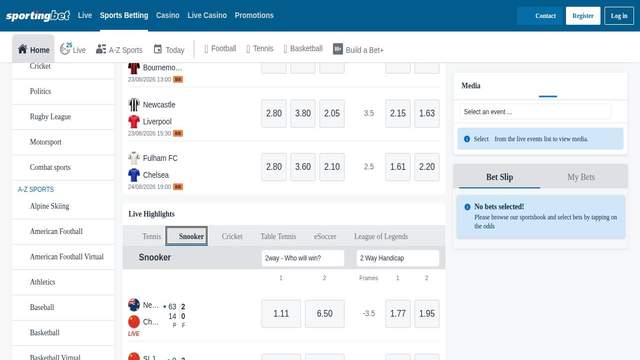Screen dimensions: 640x360
Task: Click the Build a Bet+ icon
Action: (338, 49)
